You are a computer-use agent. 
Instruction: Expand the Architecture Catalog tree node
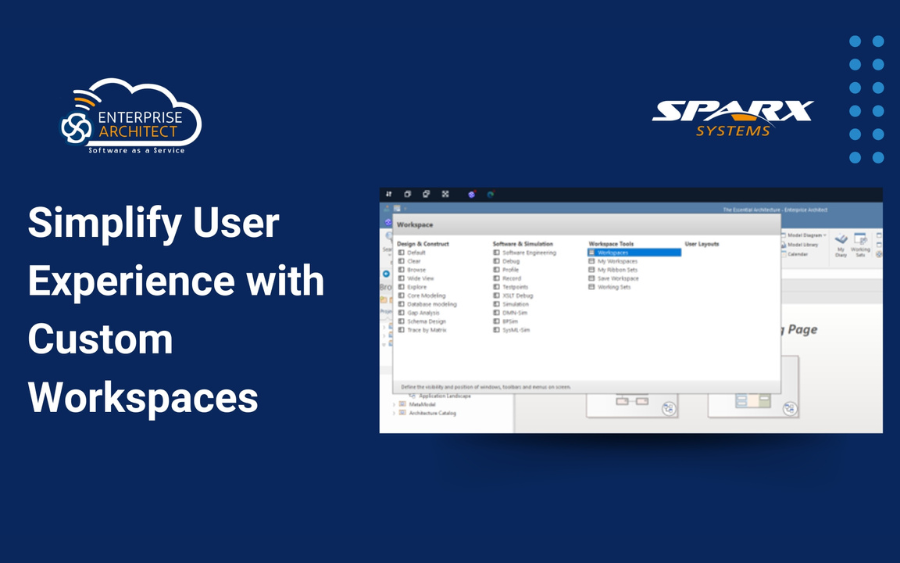point(394,413)
